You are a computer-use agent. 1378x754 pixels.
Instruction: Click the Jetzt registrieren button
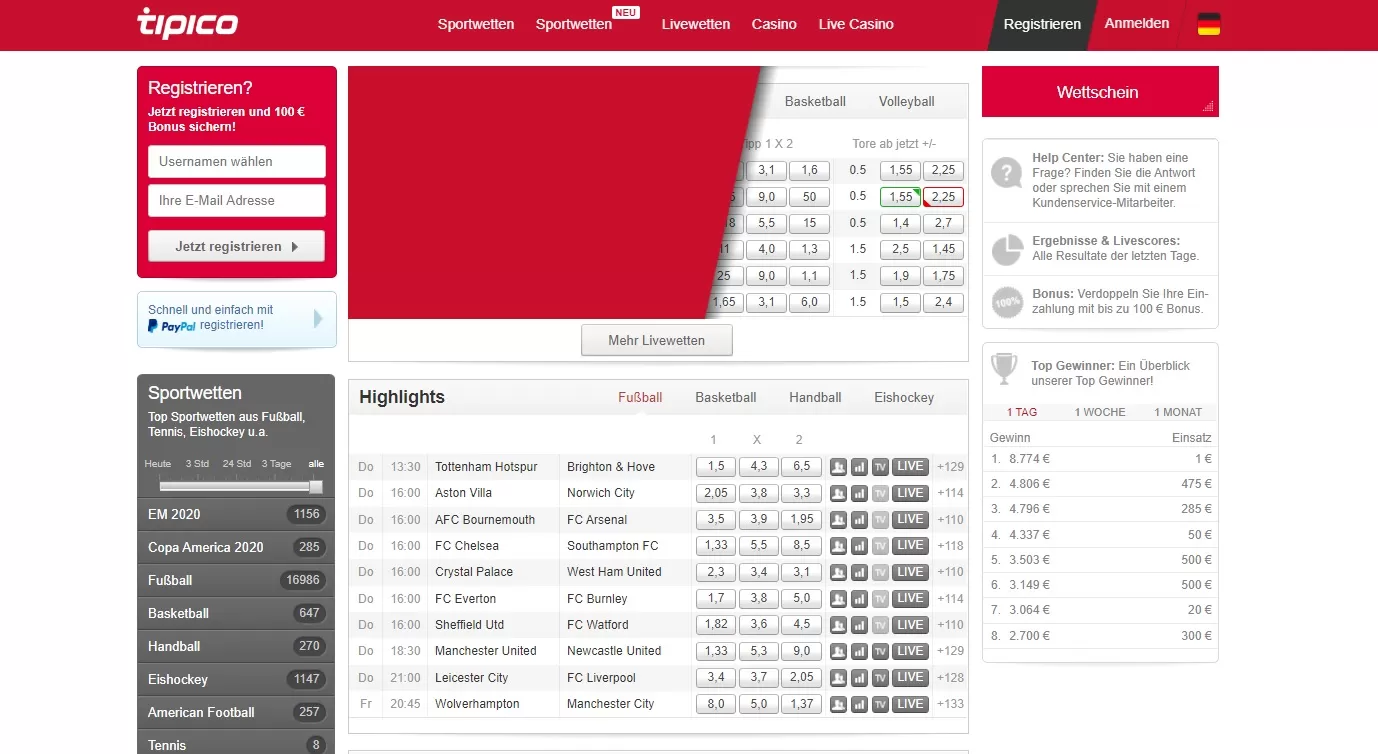pos(236,246)
